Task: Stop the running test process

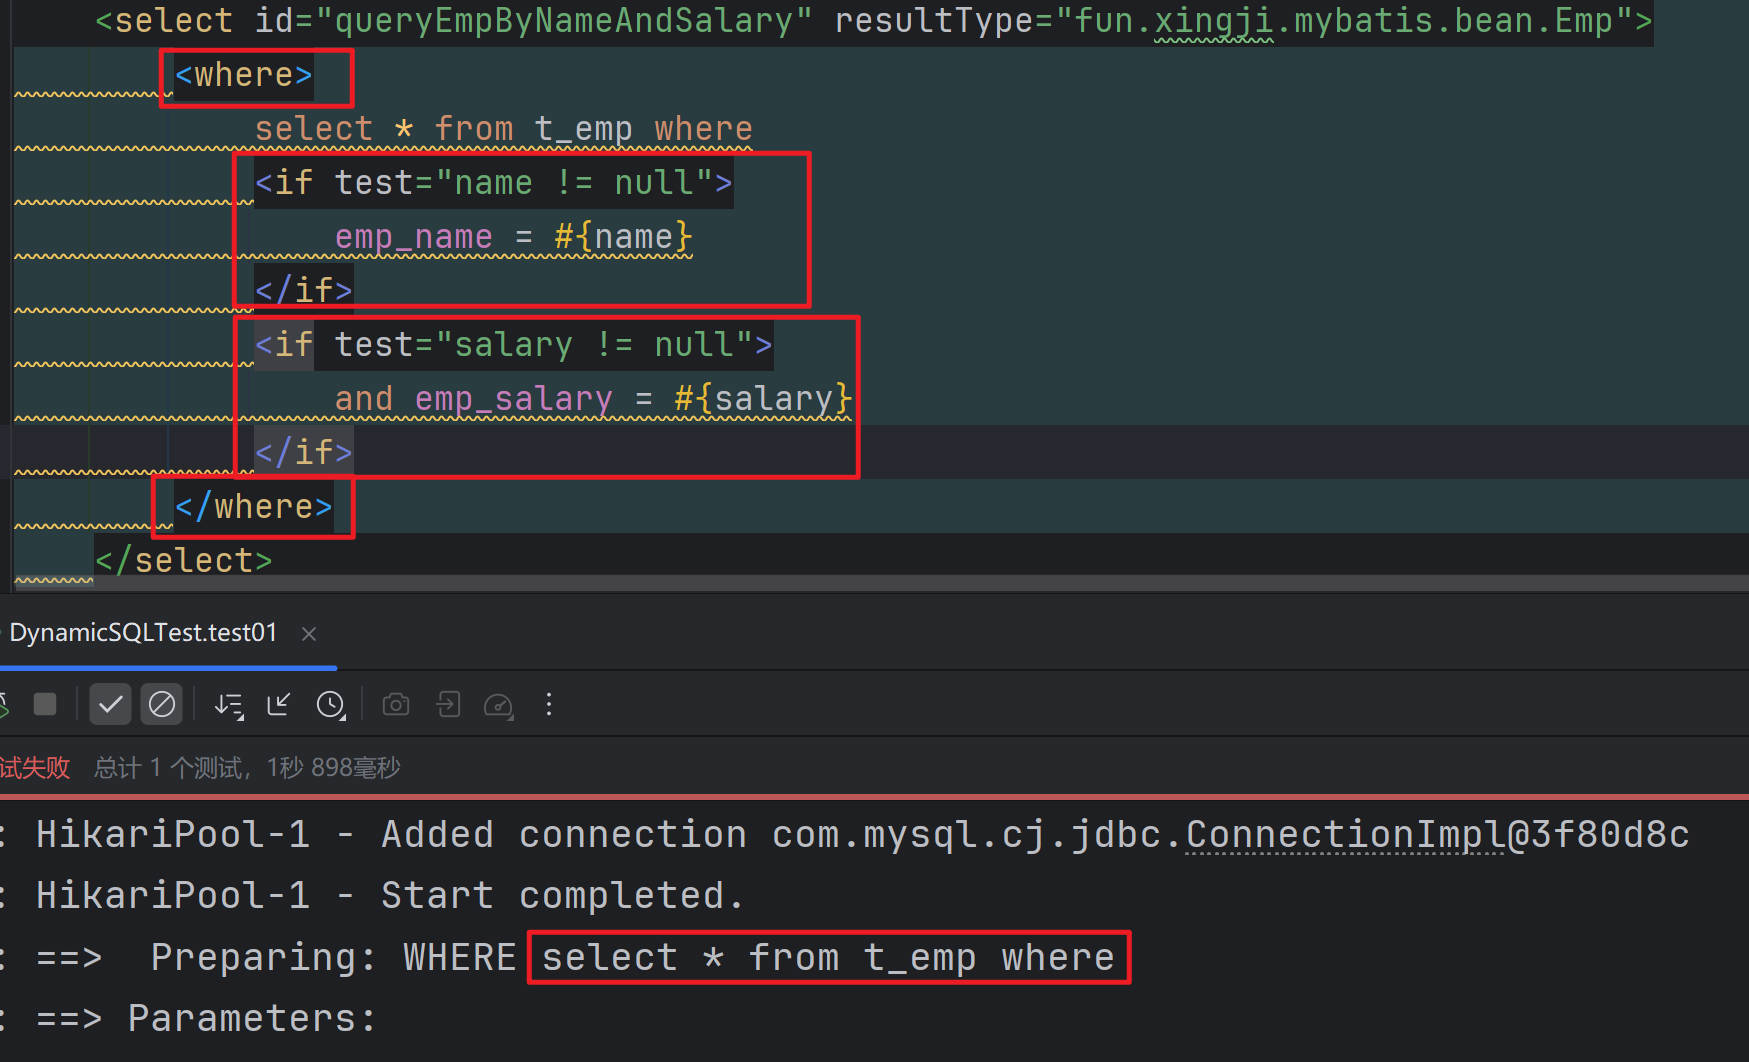Action: (x=45, y=704)
